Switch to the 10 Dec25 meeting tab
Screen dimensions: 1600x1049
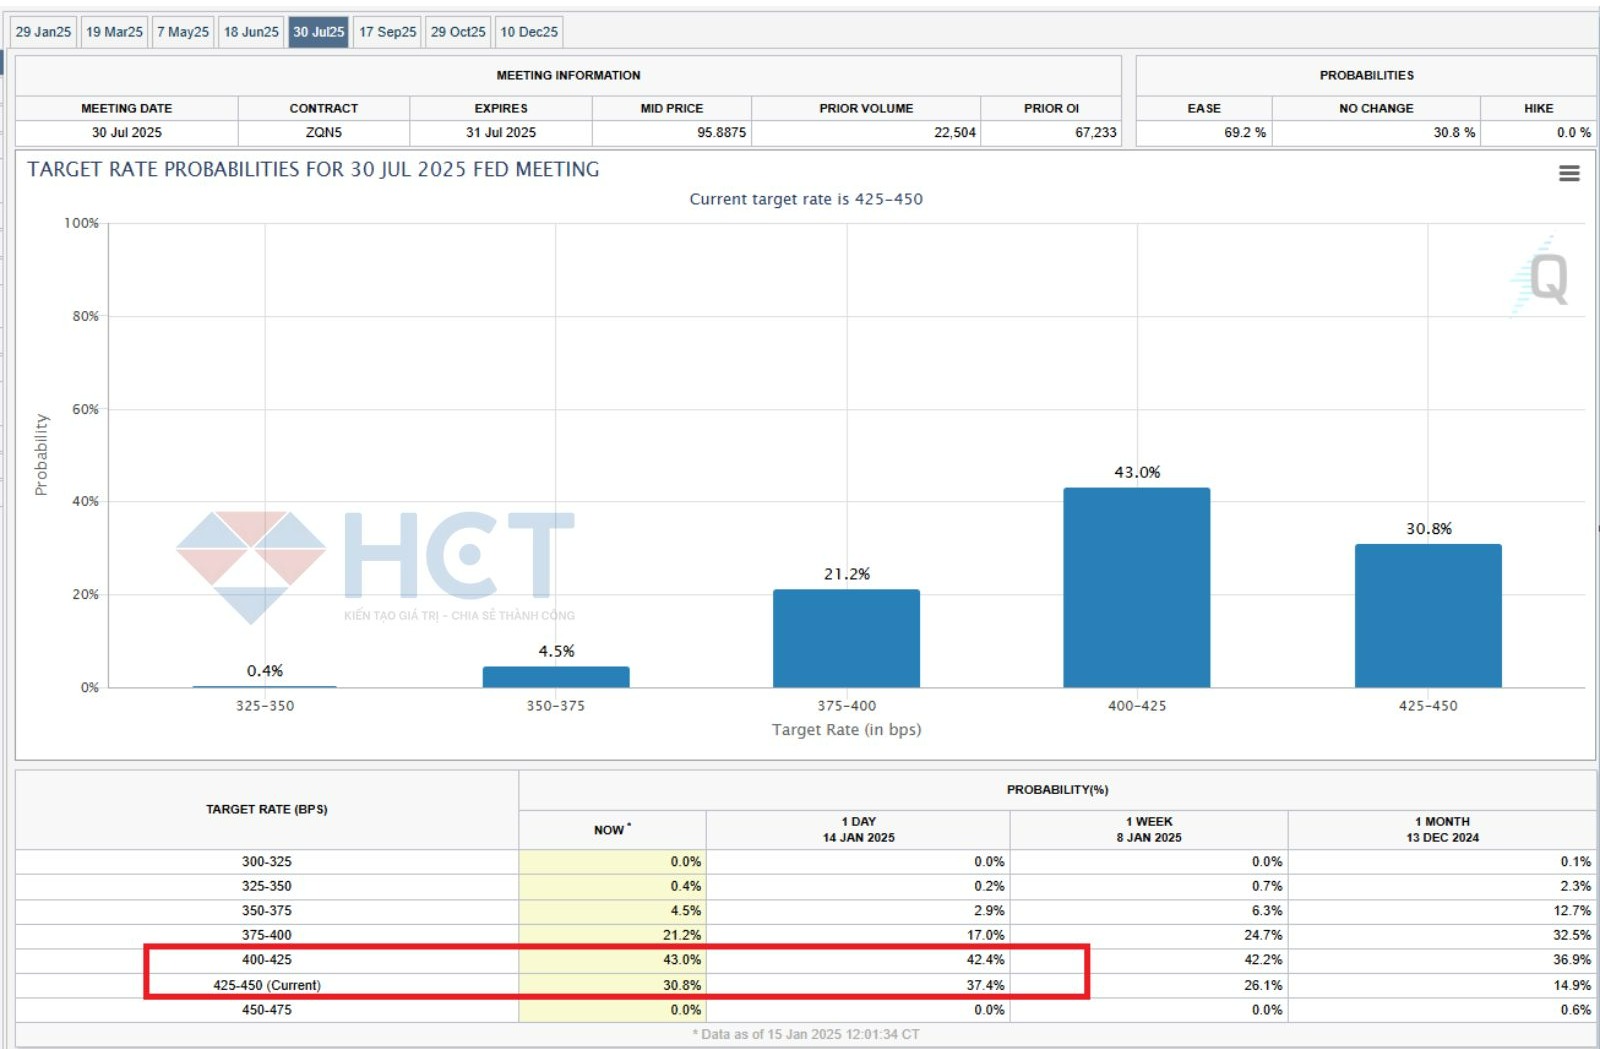pyautogui.click(x=529, y=32)
